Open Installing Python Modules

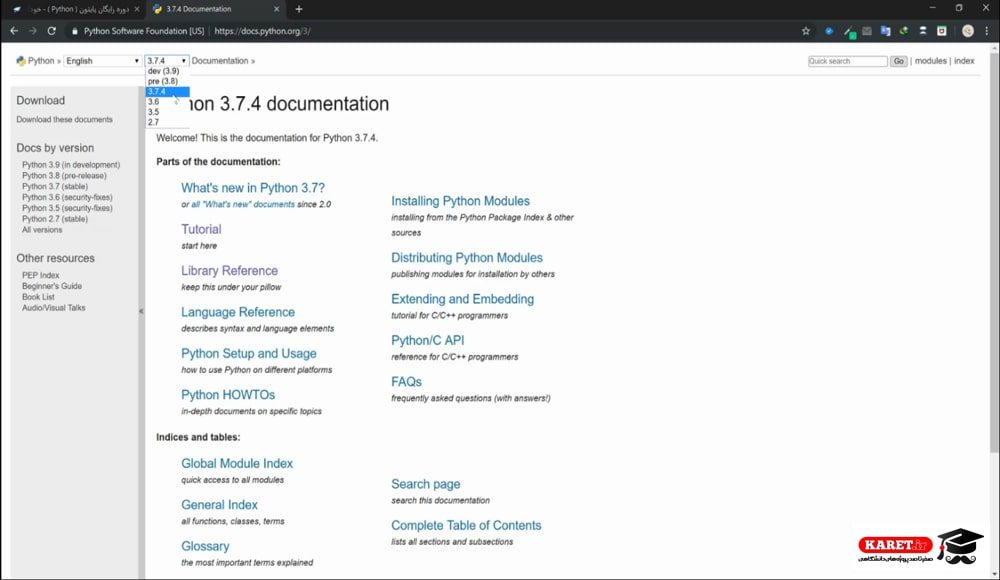(x=460, y=201)
